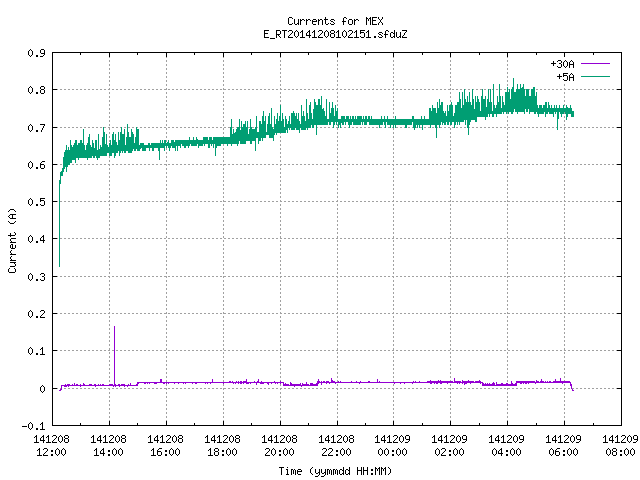
Task: Click the 0.1 y-axis tick label
Action: click(x=36, y=351)
